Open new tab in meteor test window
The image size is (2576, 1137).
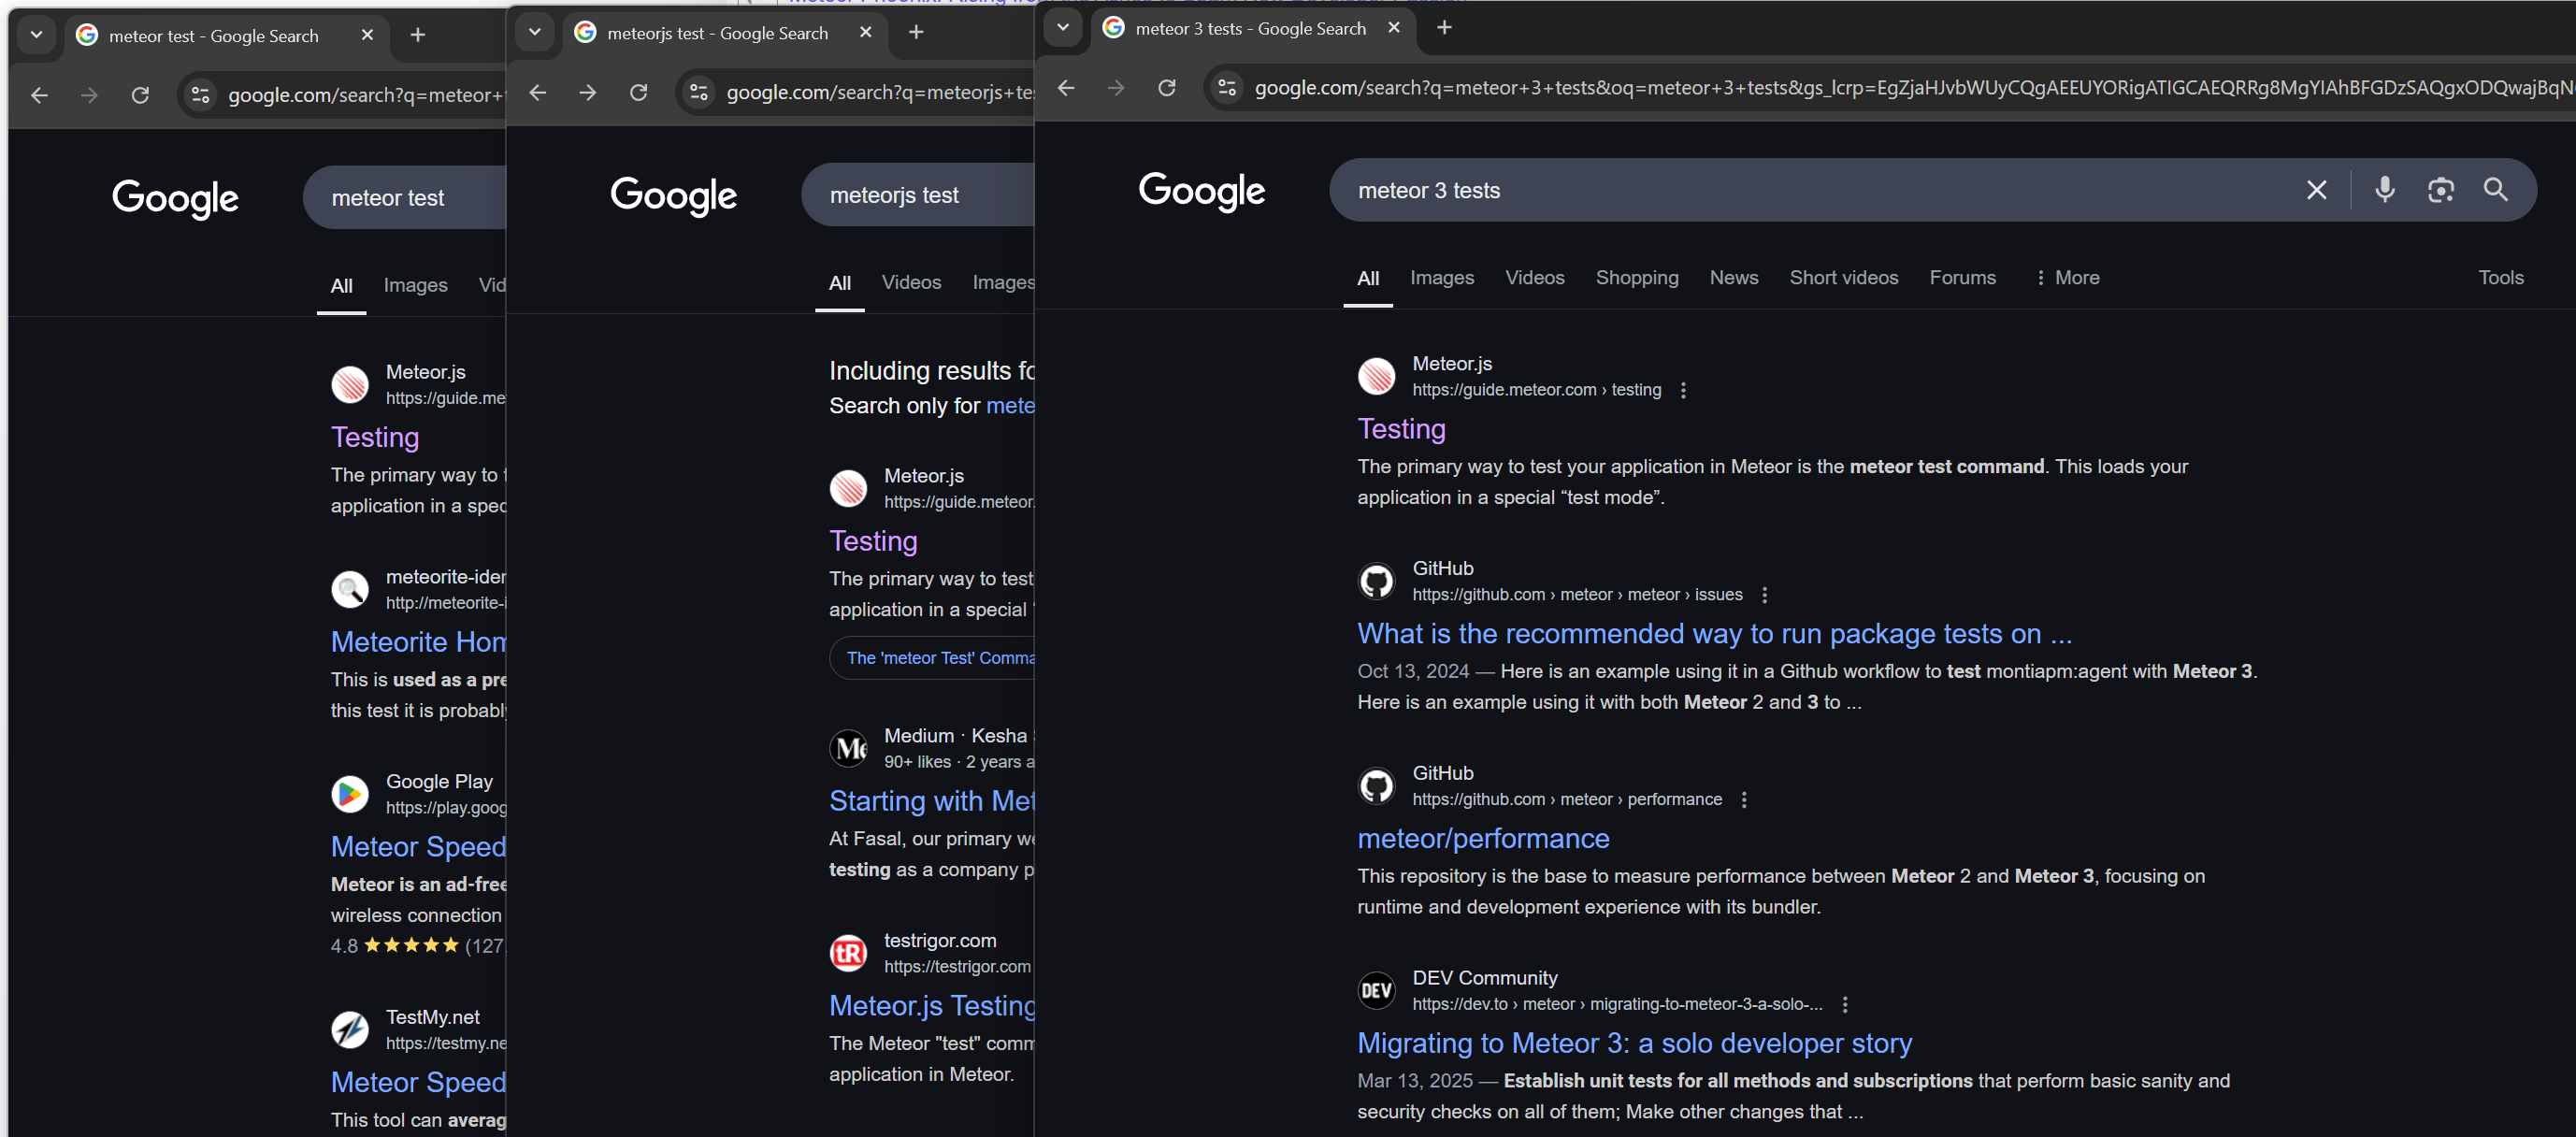point(418,35)
